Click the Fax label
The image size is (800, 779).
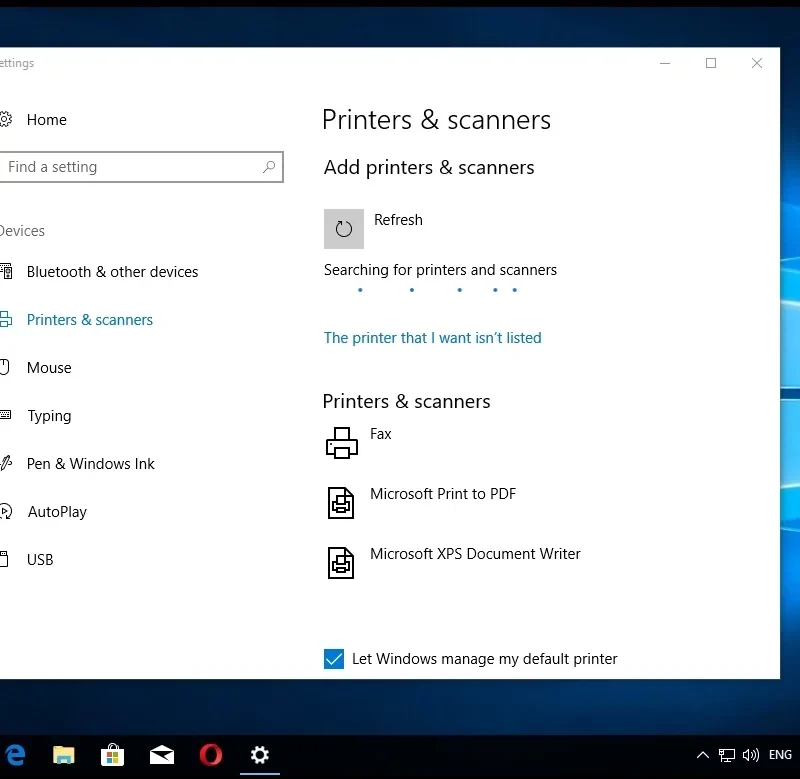(381, 434)
